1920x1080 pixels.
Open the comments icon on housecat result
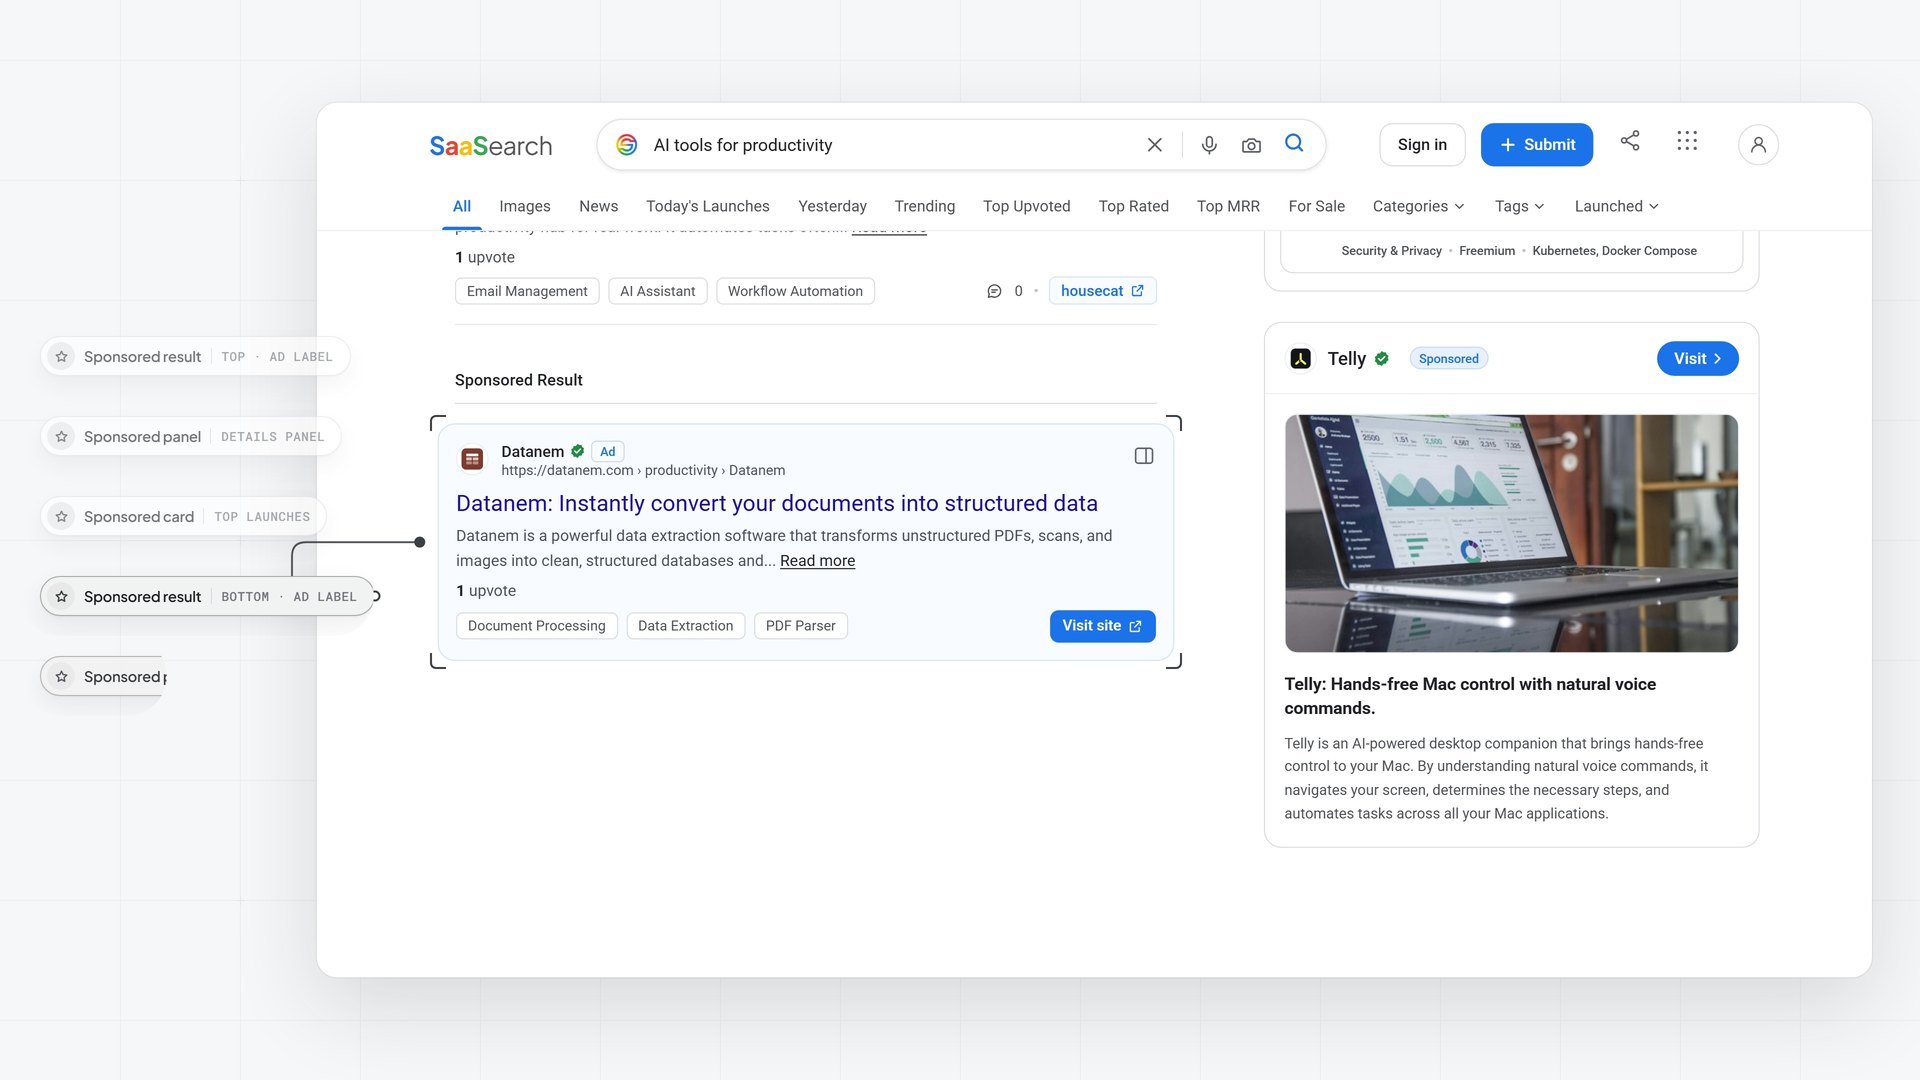[994, 291]
